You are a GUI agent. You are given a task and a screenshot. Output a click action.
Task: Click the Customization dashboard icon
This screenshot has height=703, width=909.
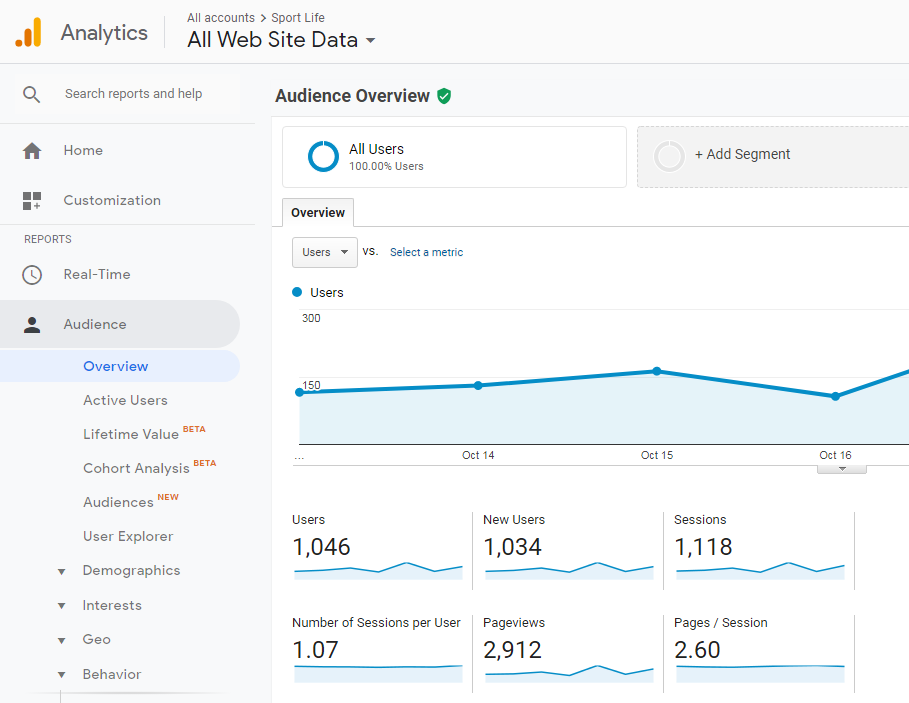click(32, 201)
